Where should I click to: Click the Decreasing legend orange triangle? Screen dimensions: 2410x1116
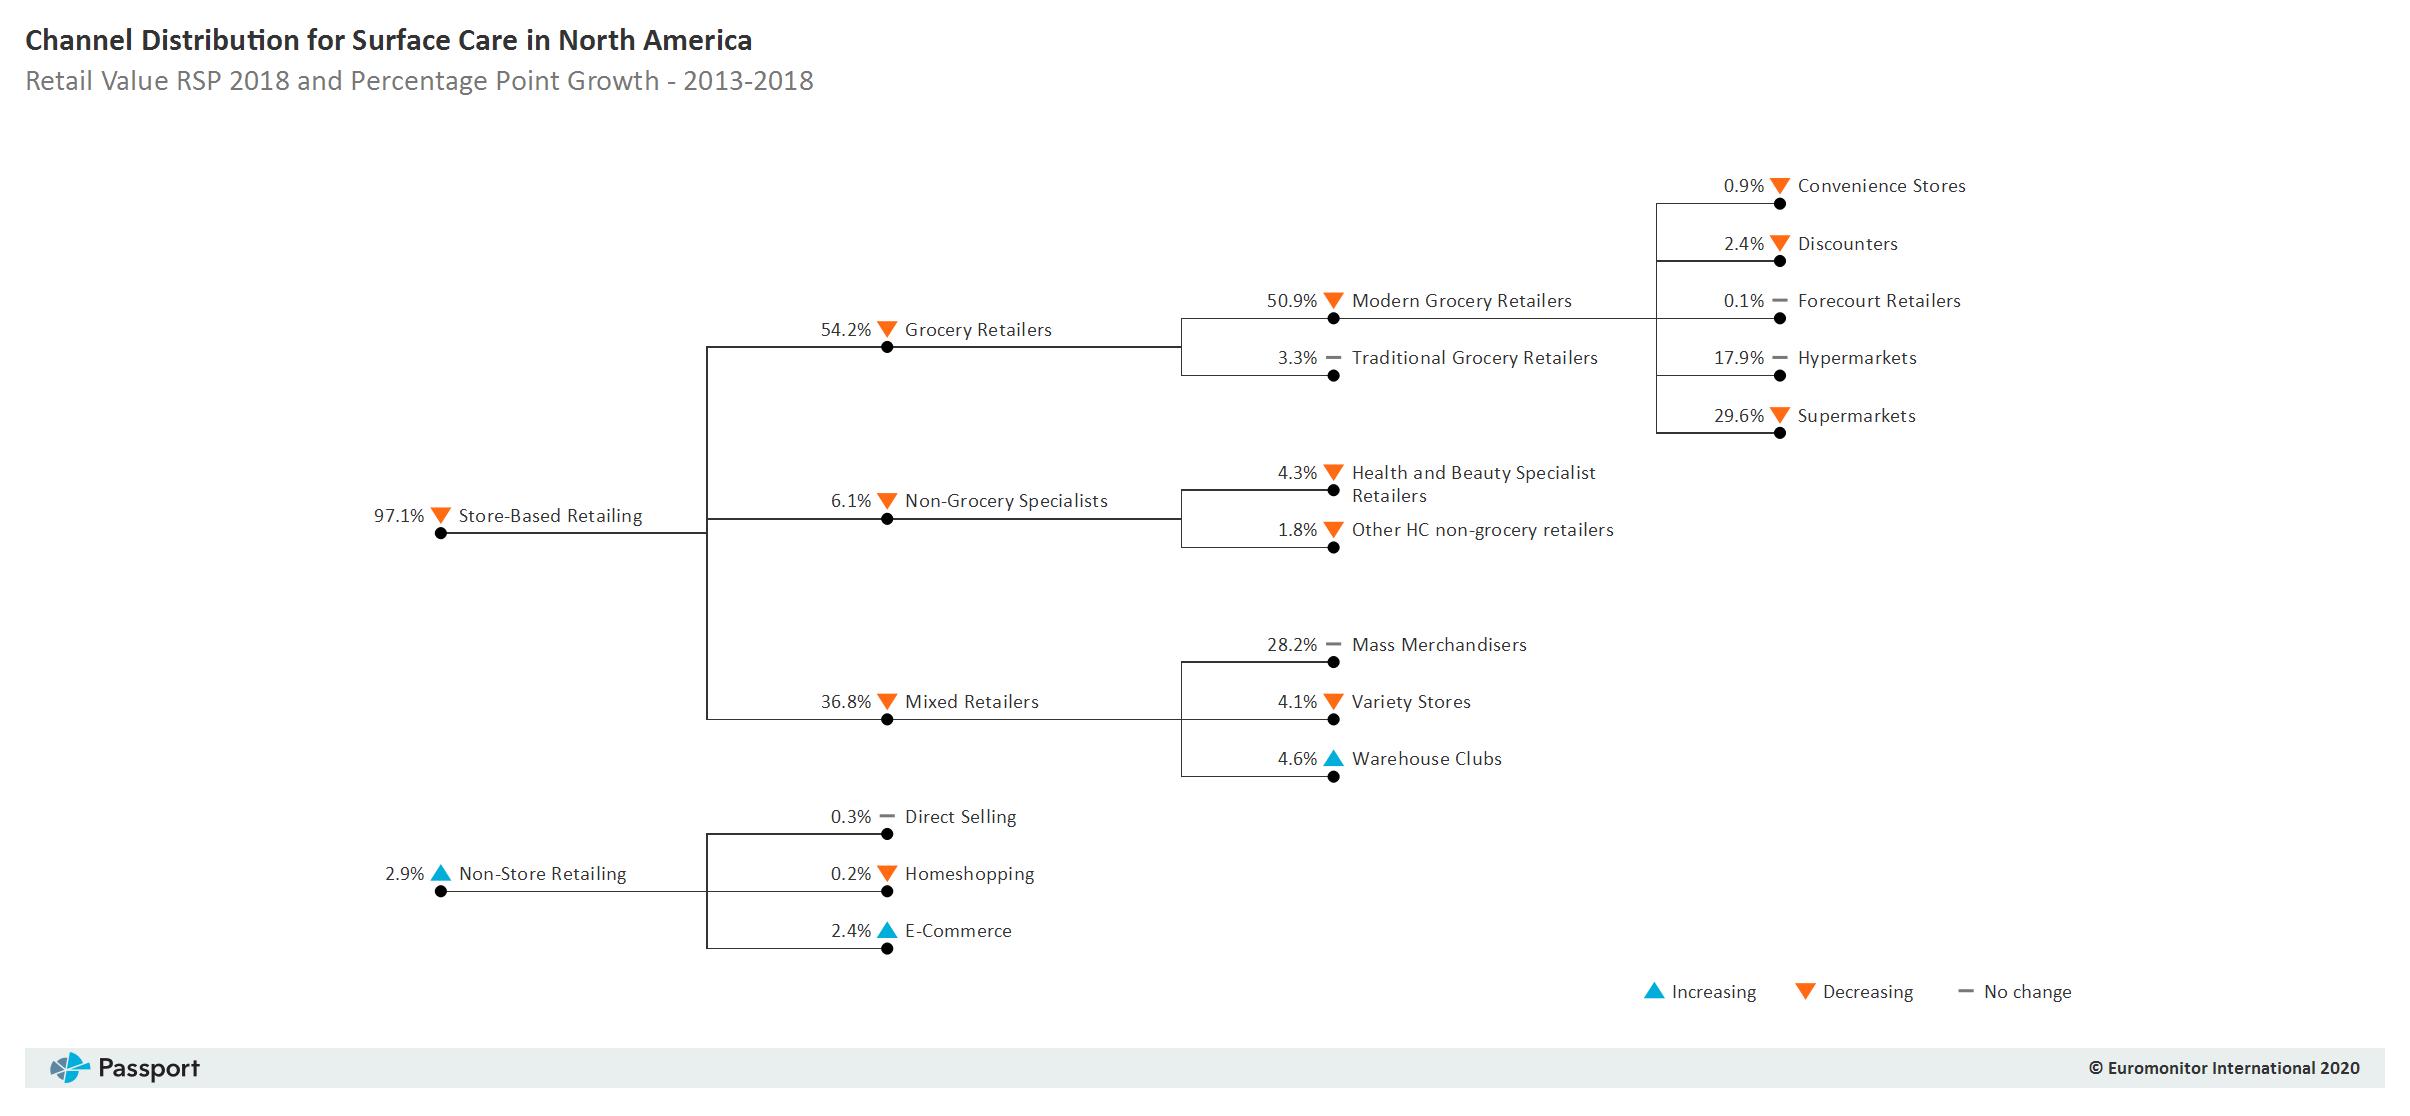[x=1805, y=991]
